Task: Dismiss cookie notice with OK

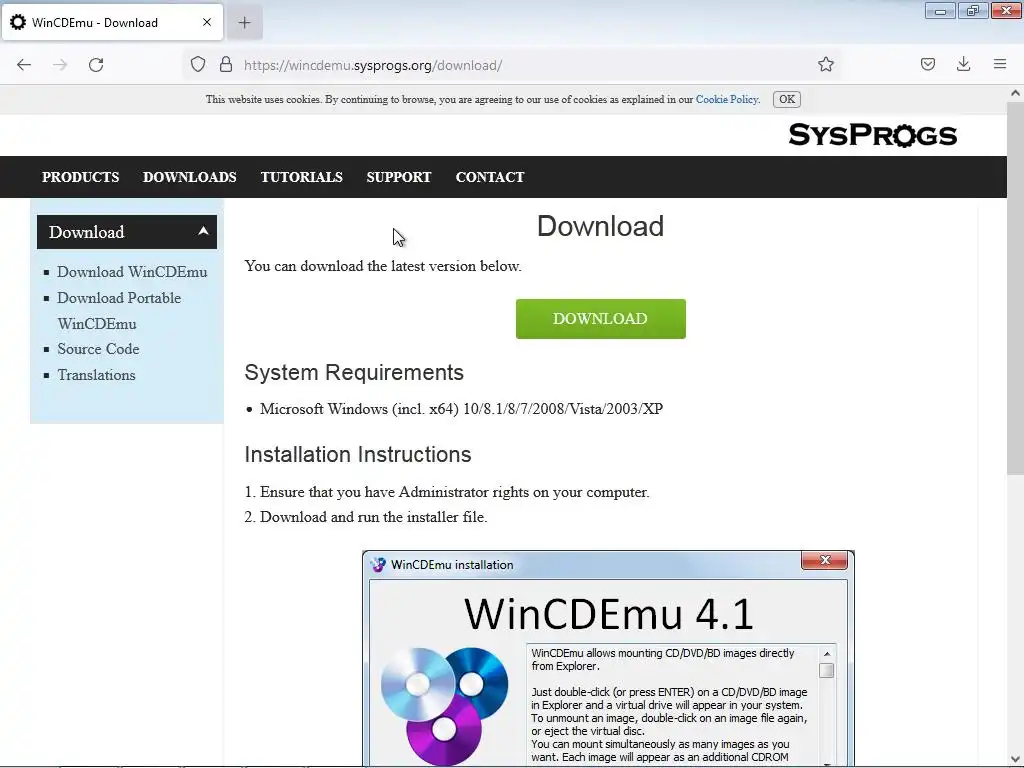Action: tap(786, 99)
